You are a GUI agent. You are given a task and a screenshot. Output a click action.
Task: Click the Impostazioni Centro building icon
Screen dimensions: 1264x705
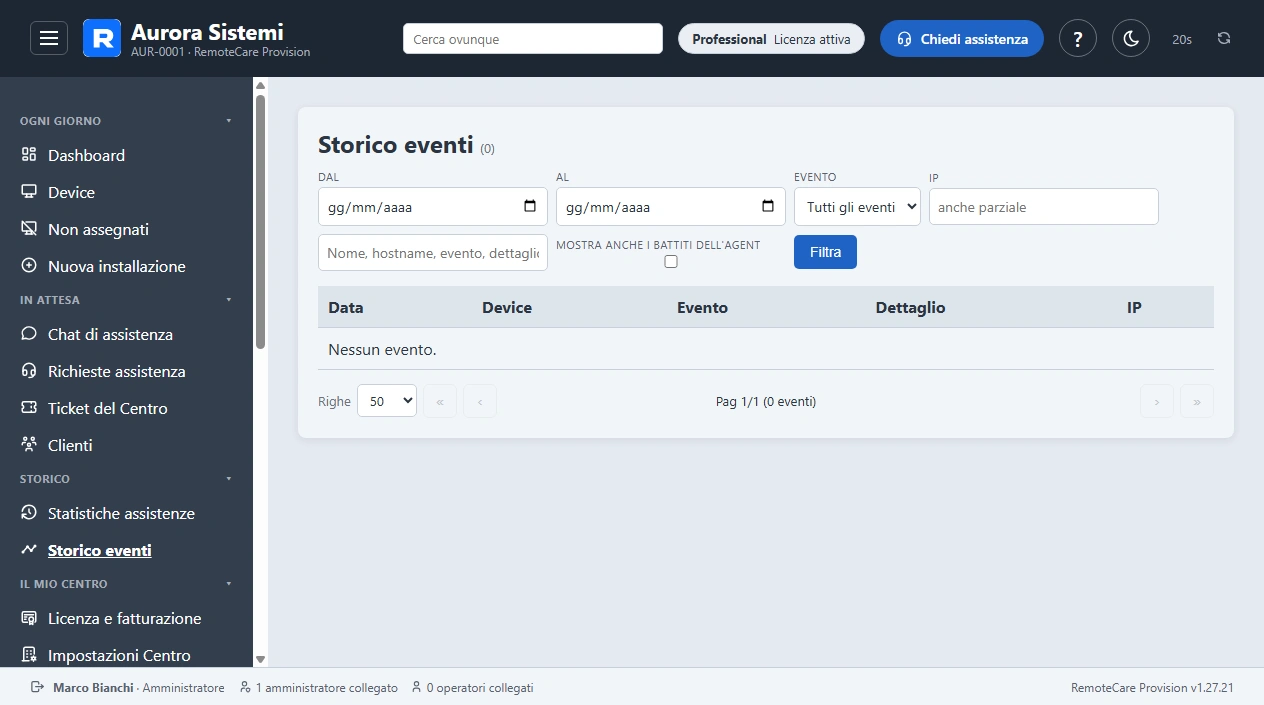29,655
